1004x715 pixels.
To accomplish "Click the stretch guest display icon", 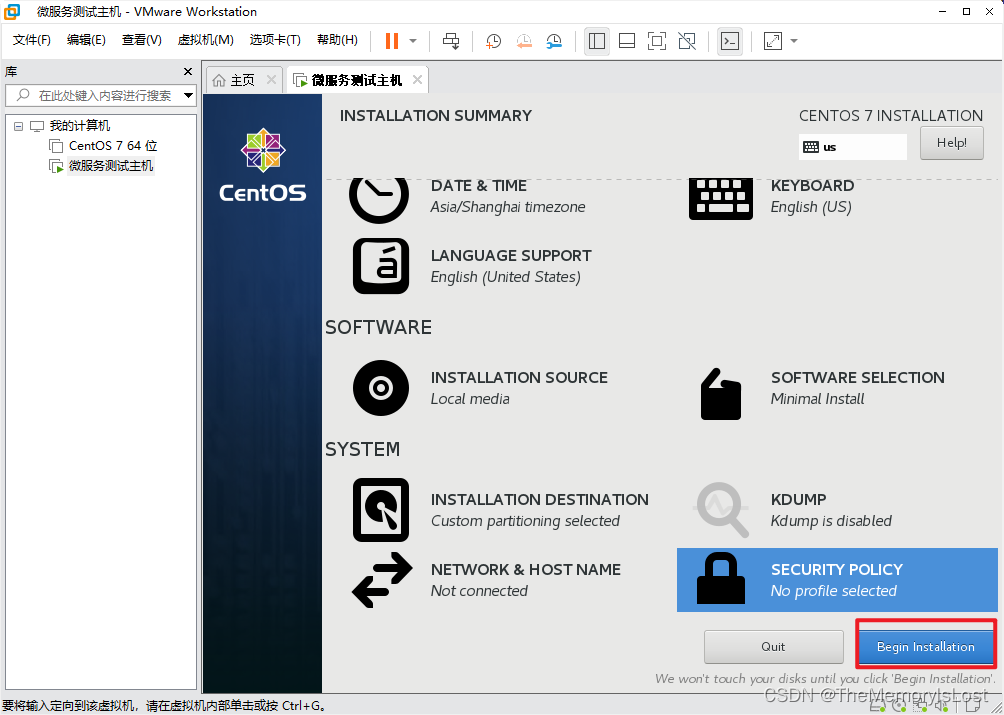I will (773, 41).
